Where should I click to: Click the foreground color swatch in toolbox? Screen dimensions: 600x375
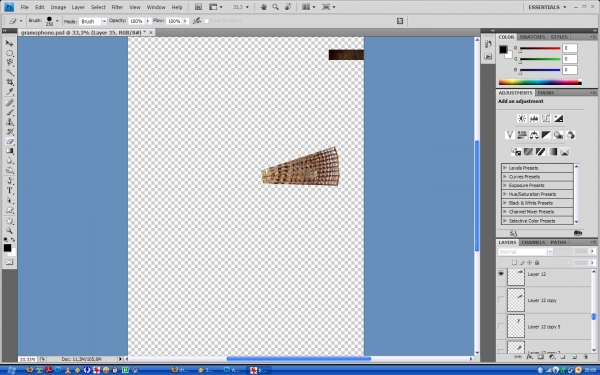(7, 248)
